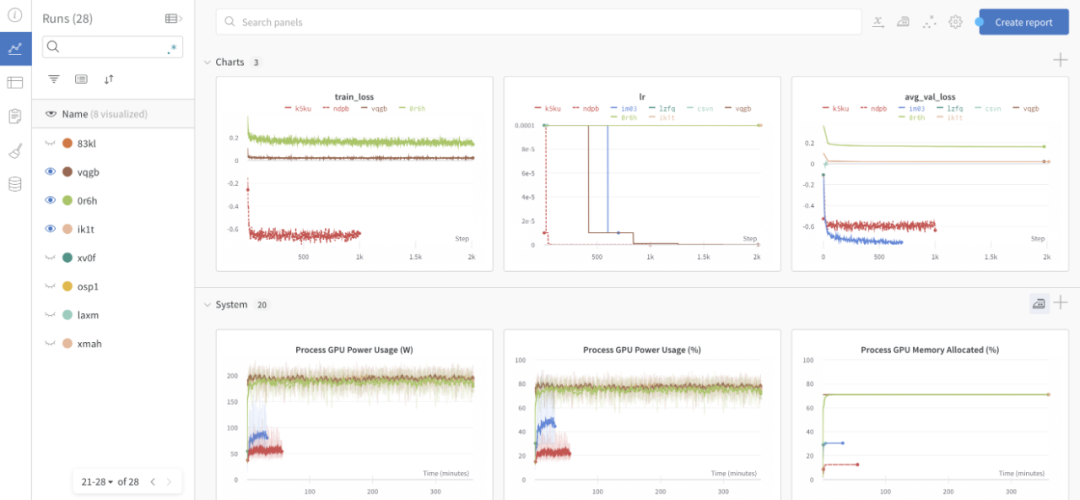Open the project overview info icon
The width and height of the screenshot is (1080, 500).
tap(15, 15)
